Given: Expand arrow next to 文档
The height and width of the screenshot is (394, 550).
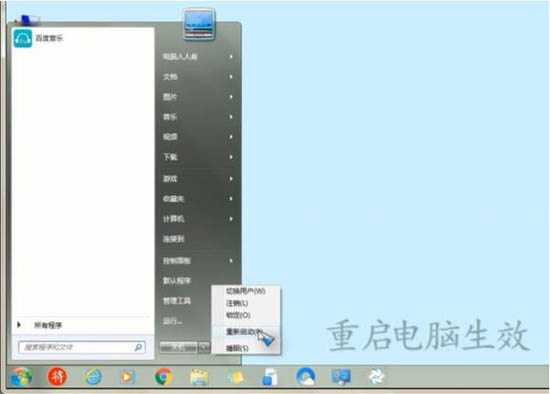Looking at the screenshot, I should (231, 76).
